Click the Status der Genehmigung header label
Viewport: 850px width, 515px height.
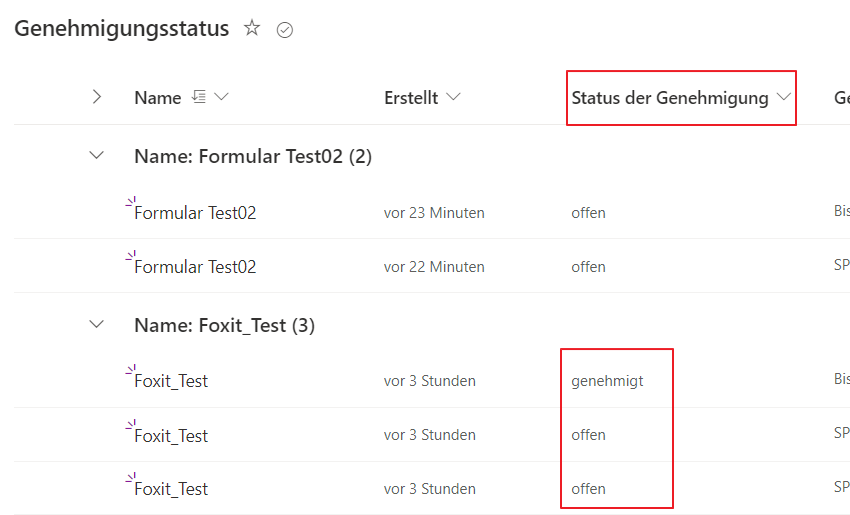[669, 97]
